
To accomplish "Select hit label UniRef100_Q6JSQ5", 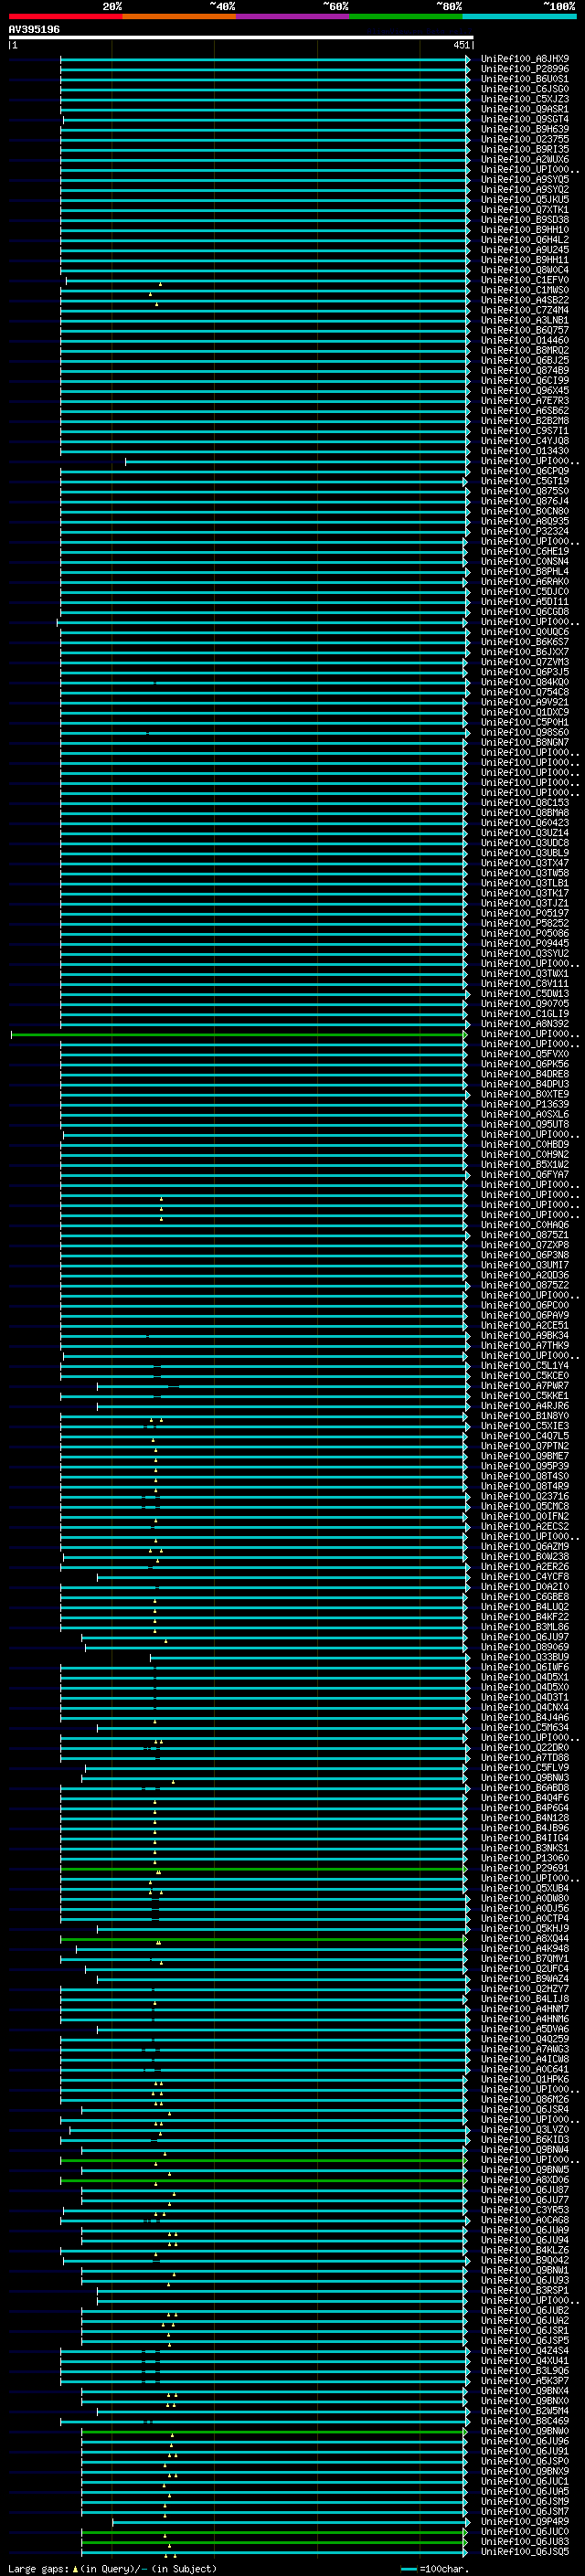I will (x=524, y=2552).
